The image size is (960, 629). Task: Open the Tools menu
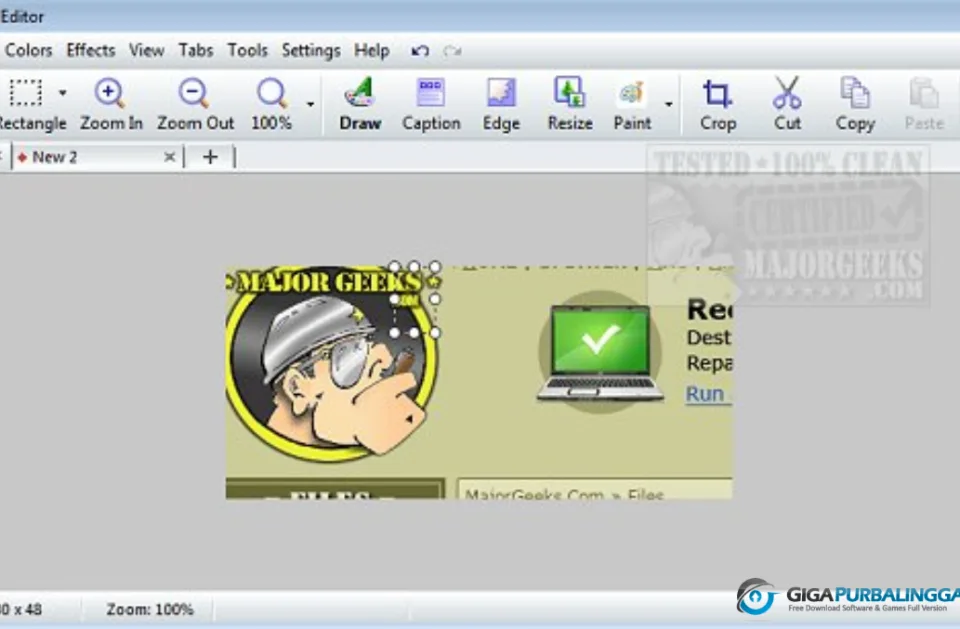pos(247,50)
